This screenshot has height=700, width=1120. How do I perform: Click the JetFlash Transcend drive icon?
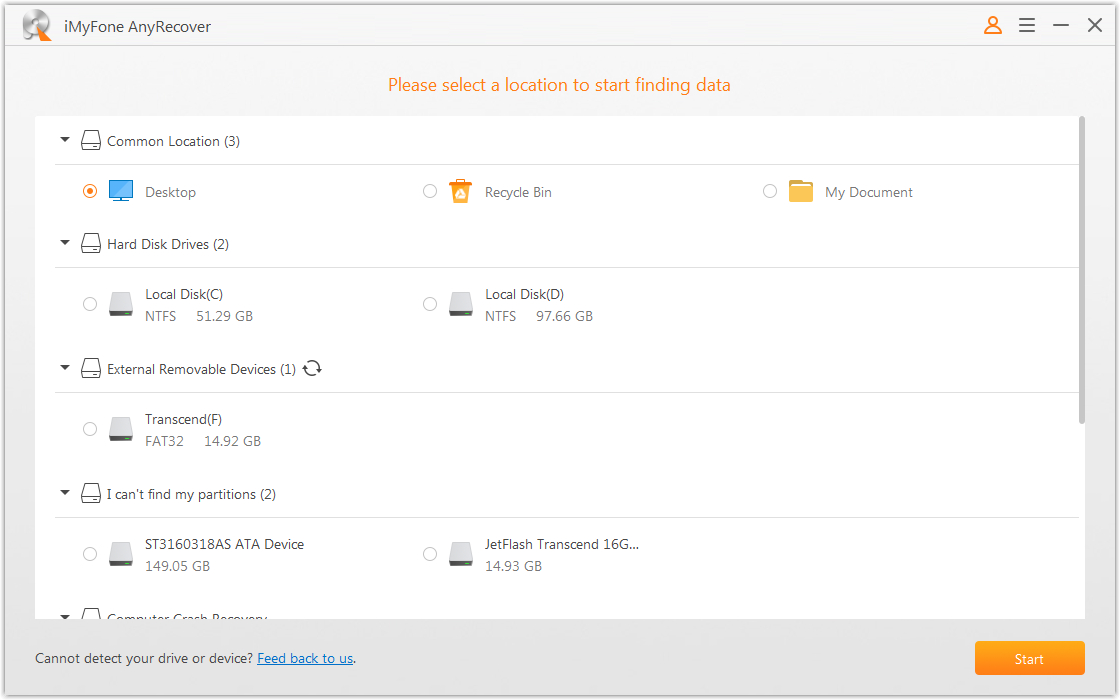(x=461, y=554)
